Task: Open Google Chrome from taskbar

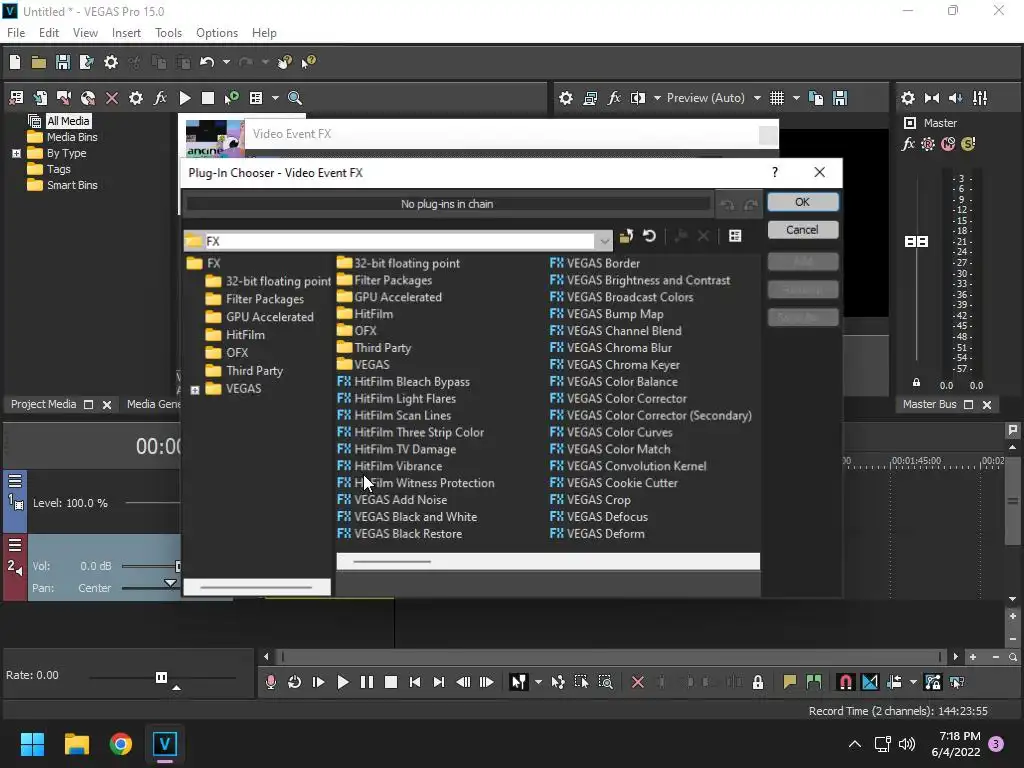Action: (x=120, y=744)
